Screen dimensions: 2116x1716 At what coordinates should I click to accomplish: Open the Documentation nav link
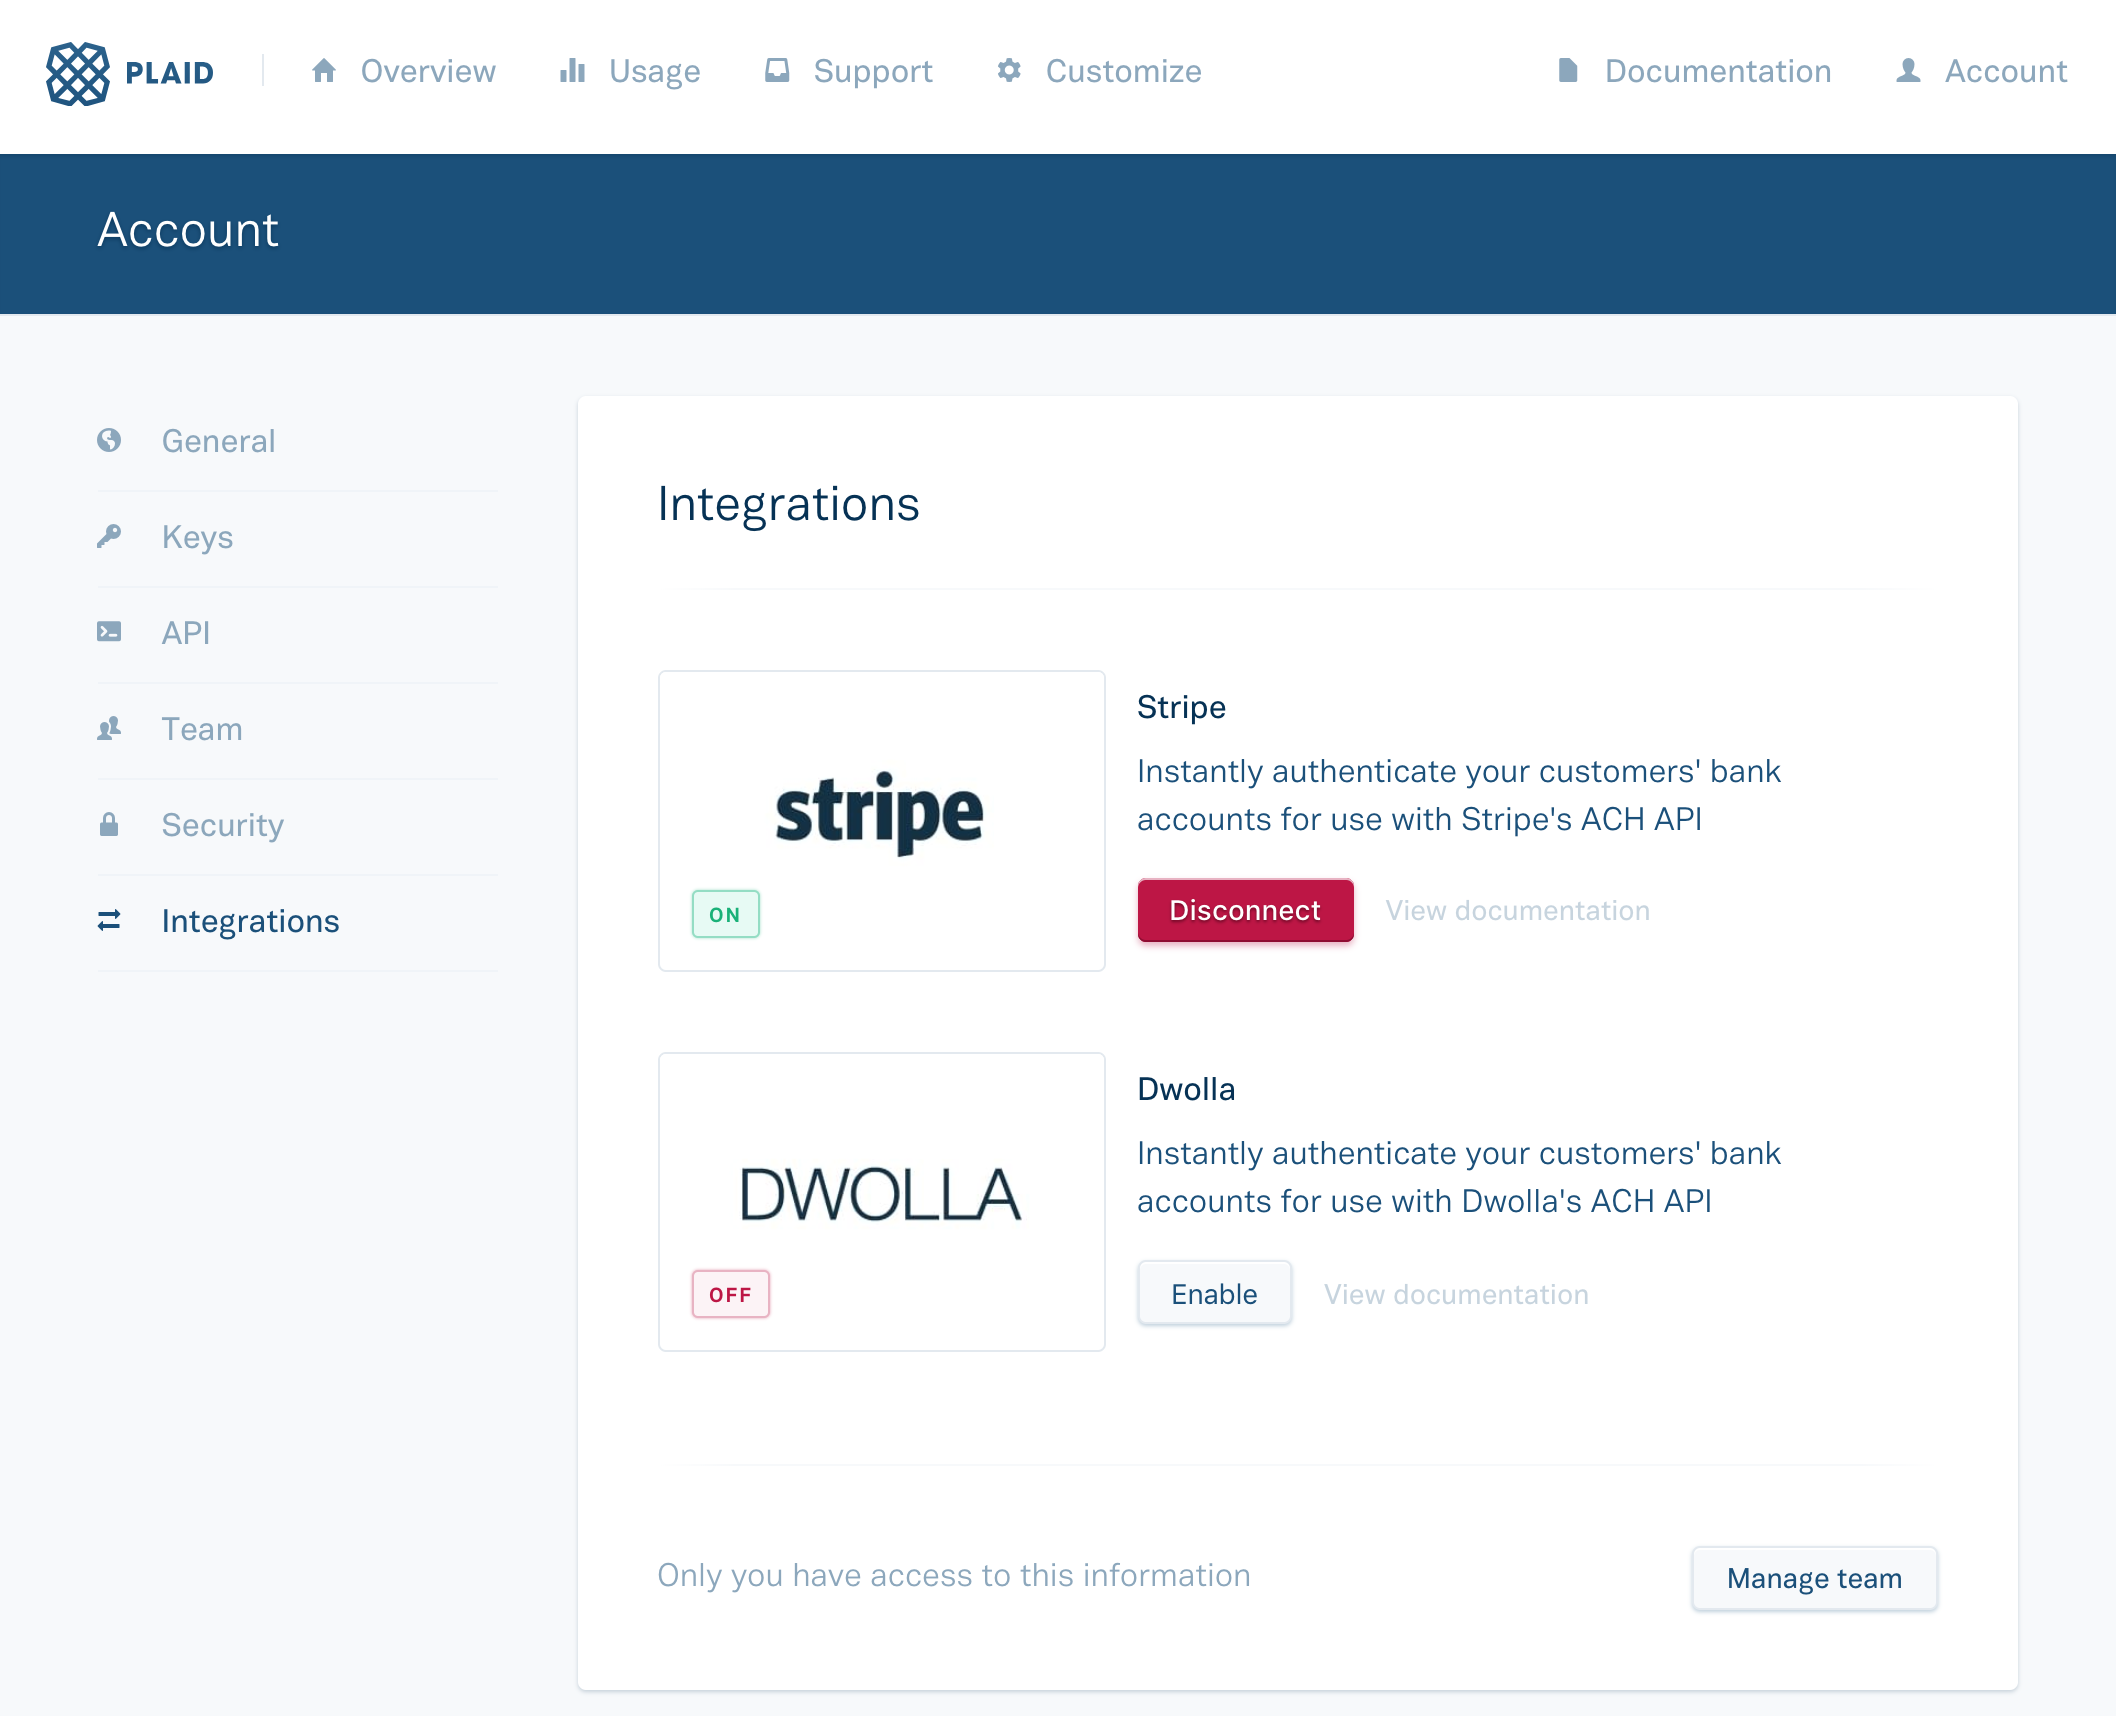pos(1694,71)
